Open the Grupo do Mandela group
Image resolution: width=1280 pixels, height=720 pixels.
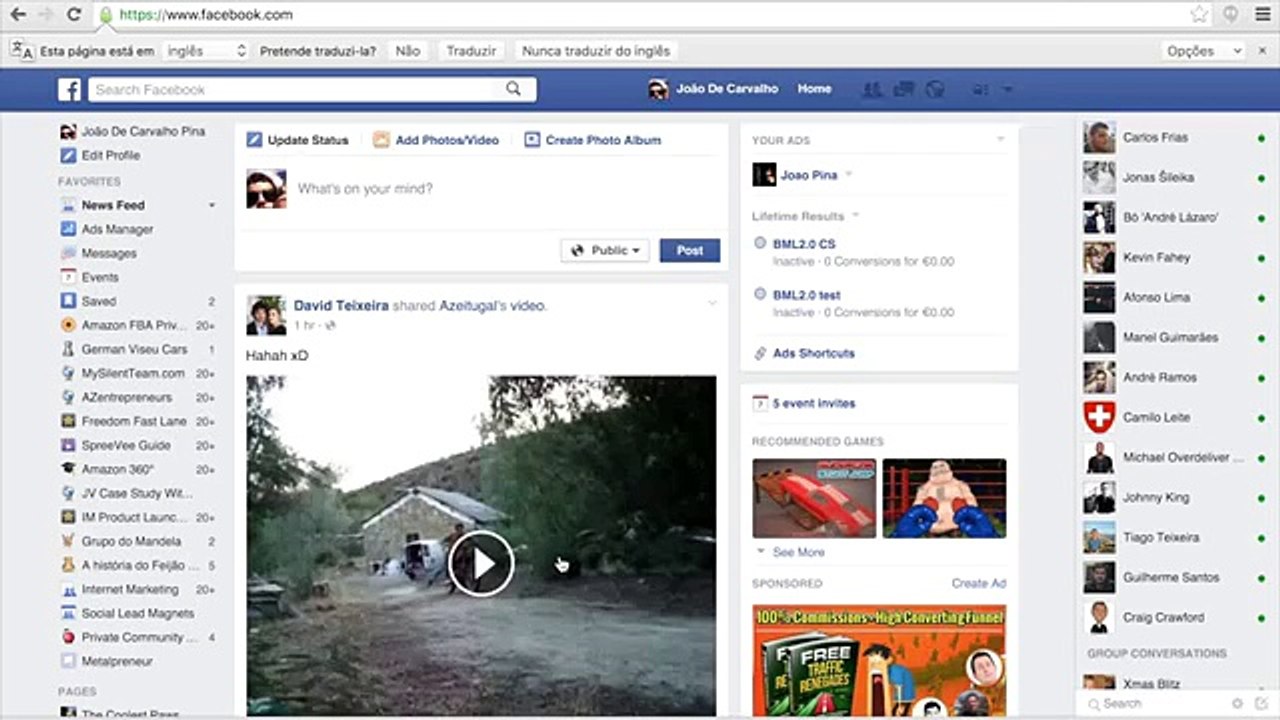click(131, 541)
